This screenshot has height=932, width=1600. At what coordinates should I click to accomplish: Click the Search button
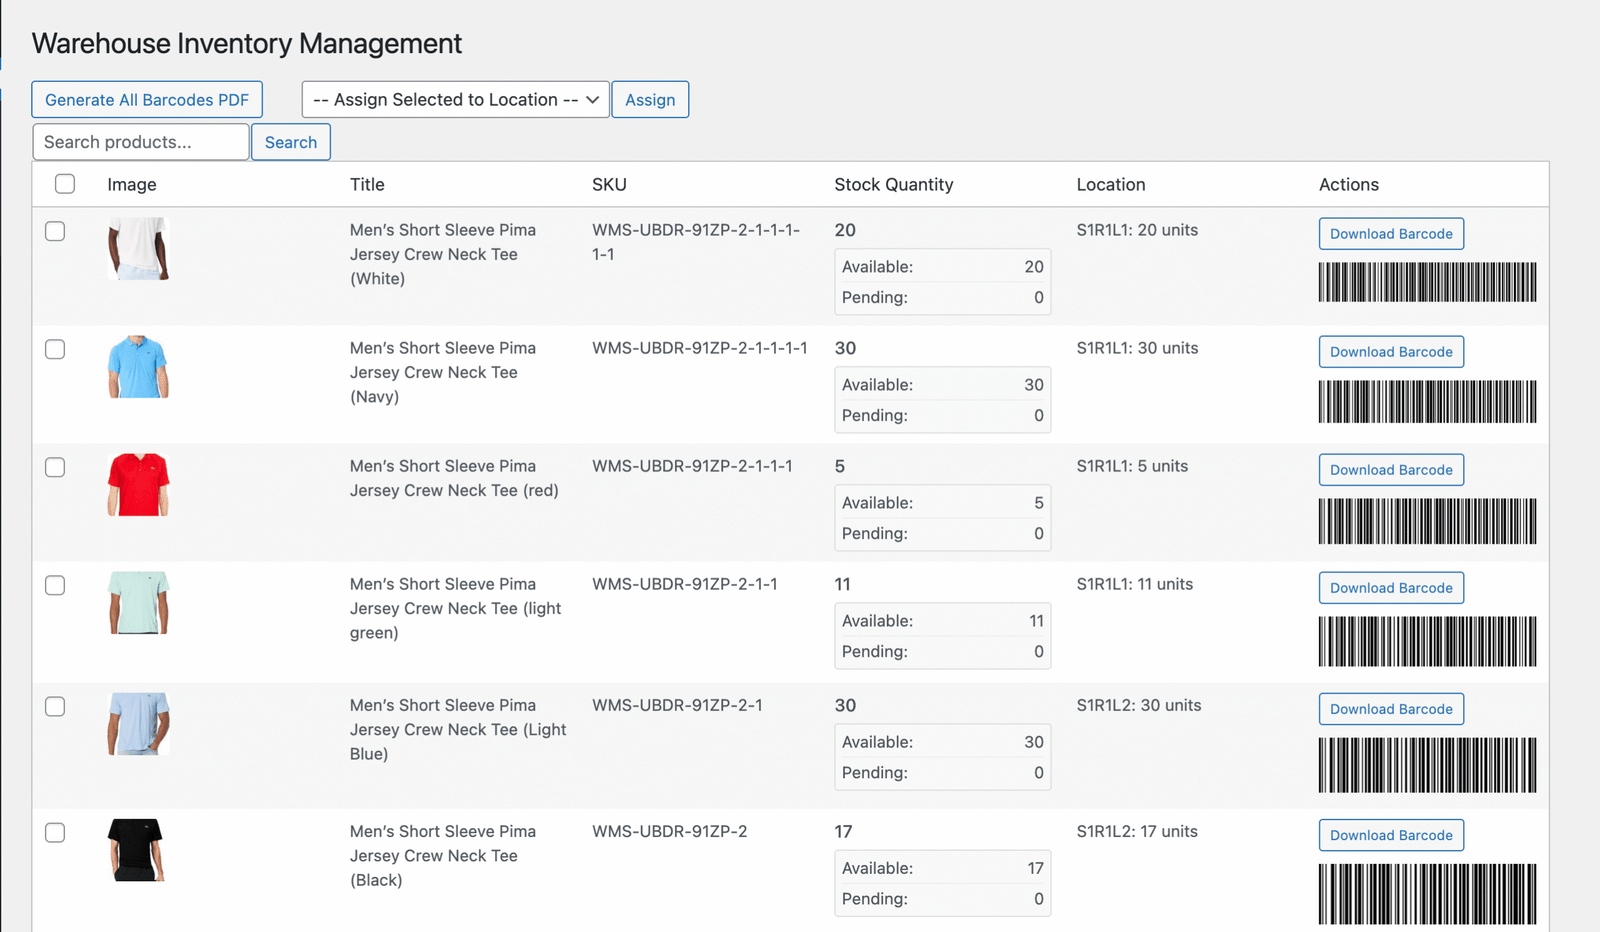(x=291, y=142)
